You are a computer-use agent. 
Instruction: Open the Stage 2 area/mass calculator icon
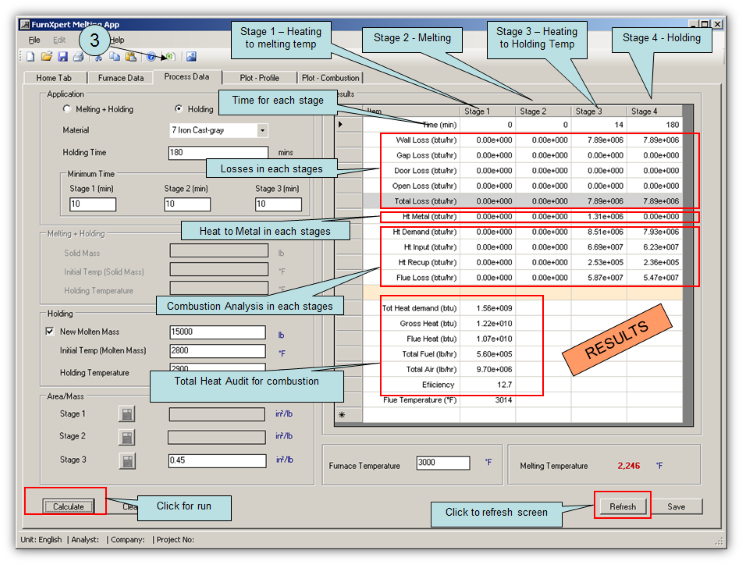click(x=127, y=437)
